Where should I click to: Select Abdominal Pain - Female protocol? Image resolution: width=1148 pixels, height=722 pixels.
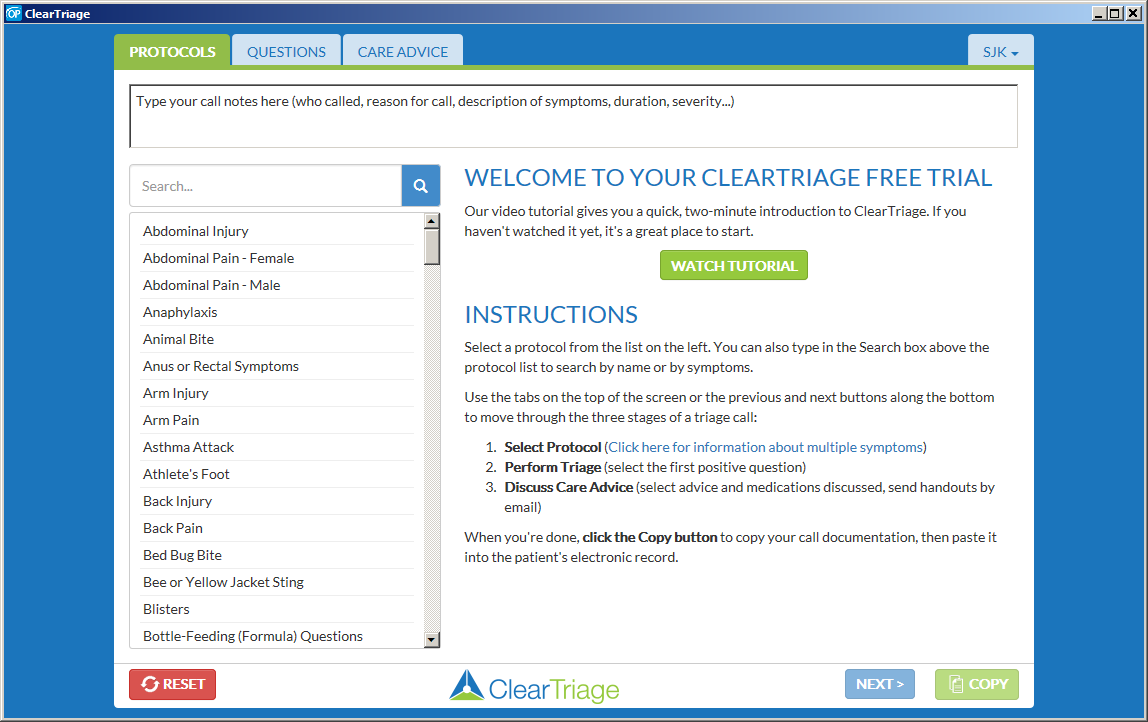(x=278, y=258)
